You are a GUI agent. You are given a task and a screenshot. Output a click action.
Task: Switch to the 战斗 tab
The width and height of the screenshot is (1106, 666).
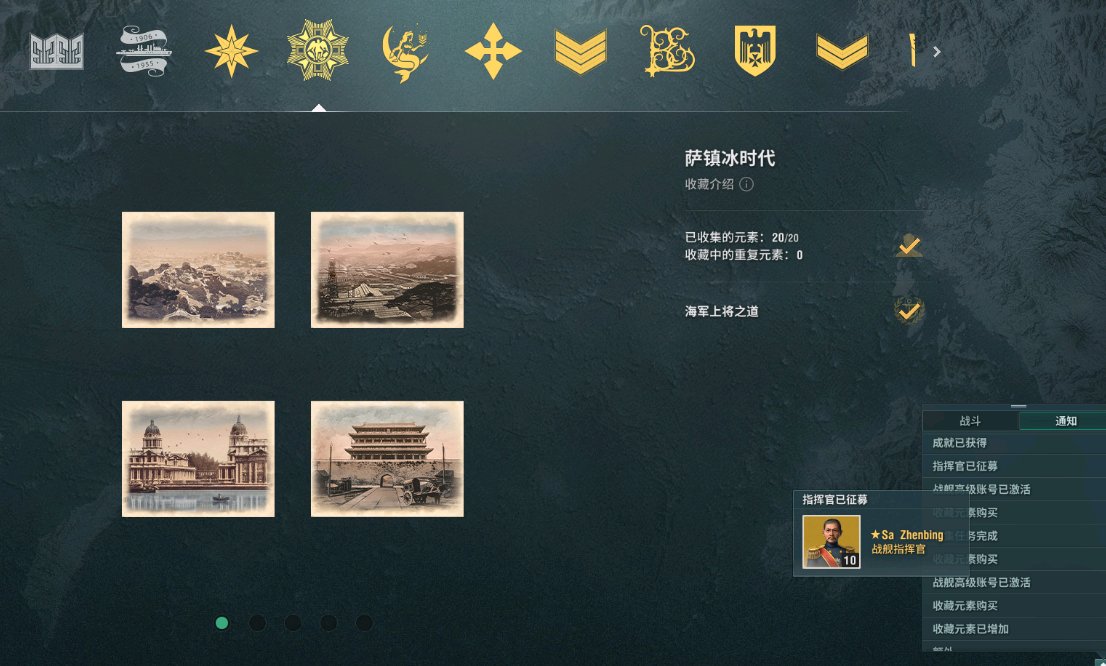[970, 420]
